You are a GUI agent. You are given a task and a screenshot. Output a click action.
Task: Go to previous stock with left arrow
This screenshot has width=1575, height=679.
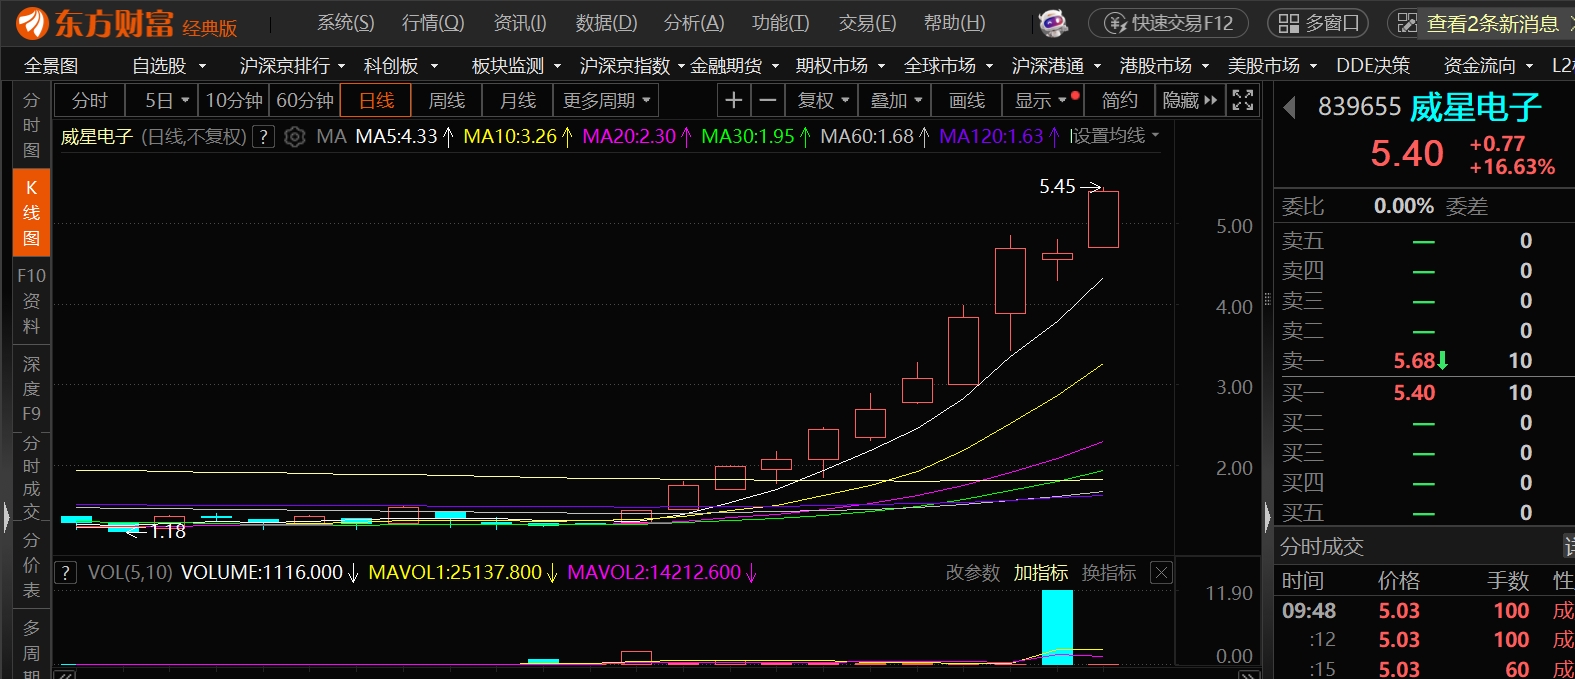pos(1290,107)
